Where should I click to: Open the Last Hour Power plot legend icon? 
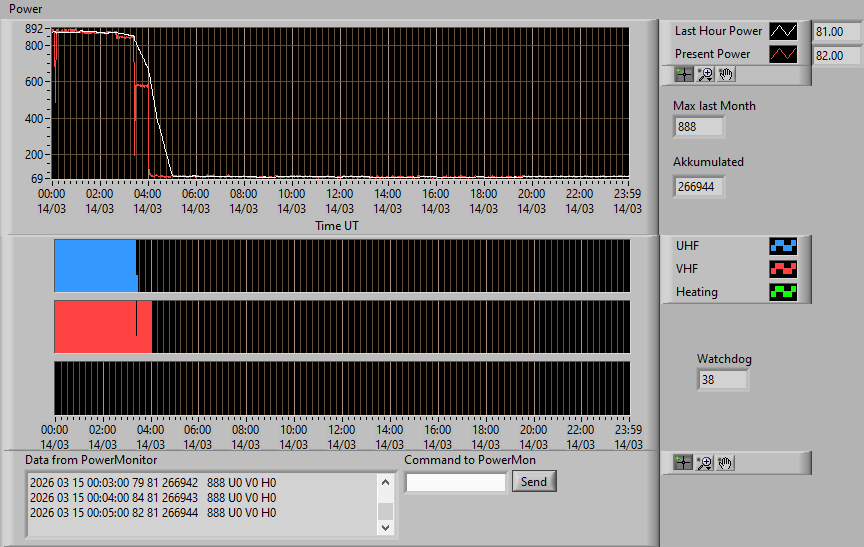pos(783,31)
